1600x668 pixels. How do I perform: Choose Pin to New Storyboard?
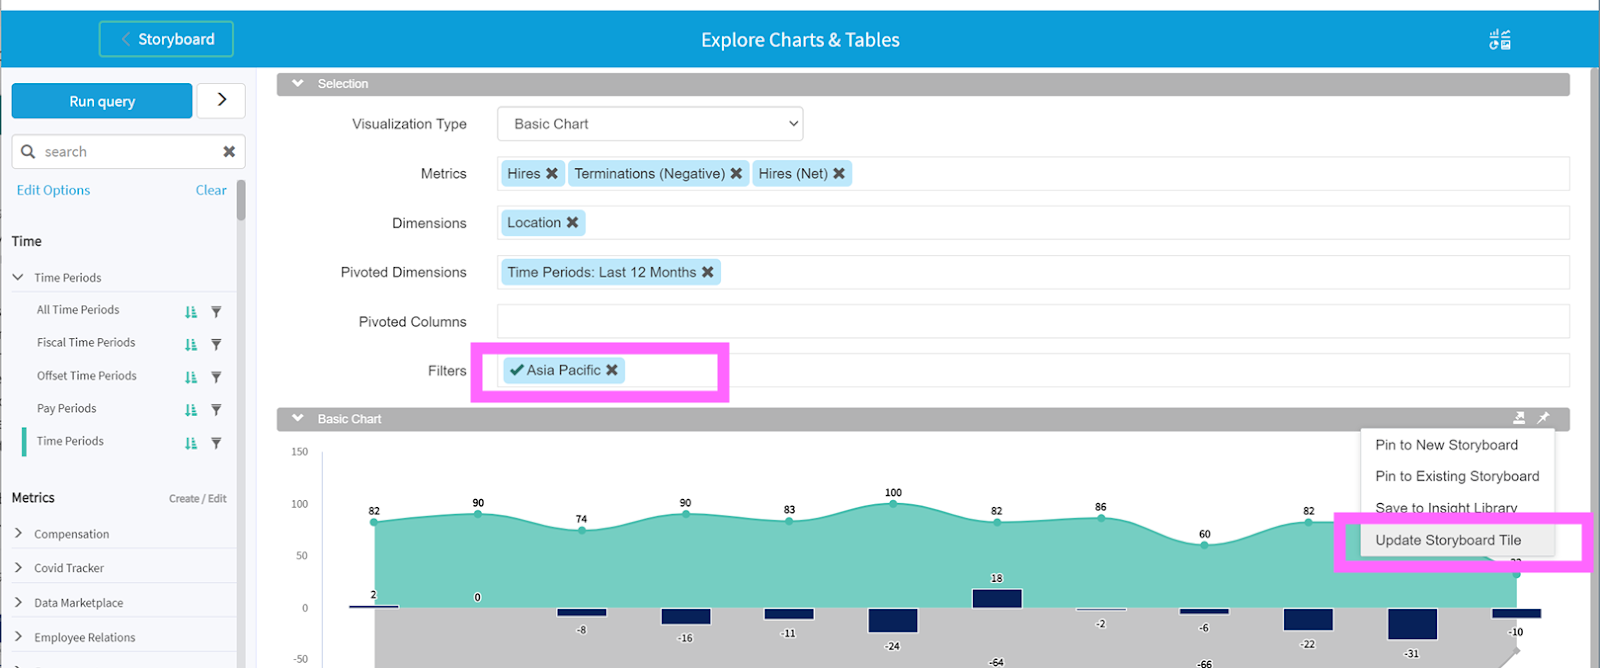1446,445
